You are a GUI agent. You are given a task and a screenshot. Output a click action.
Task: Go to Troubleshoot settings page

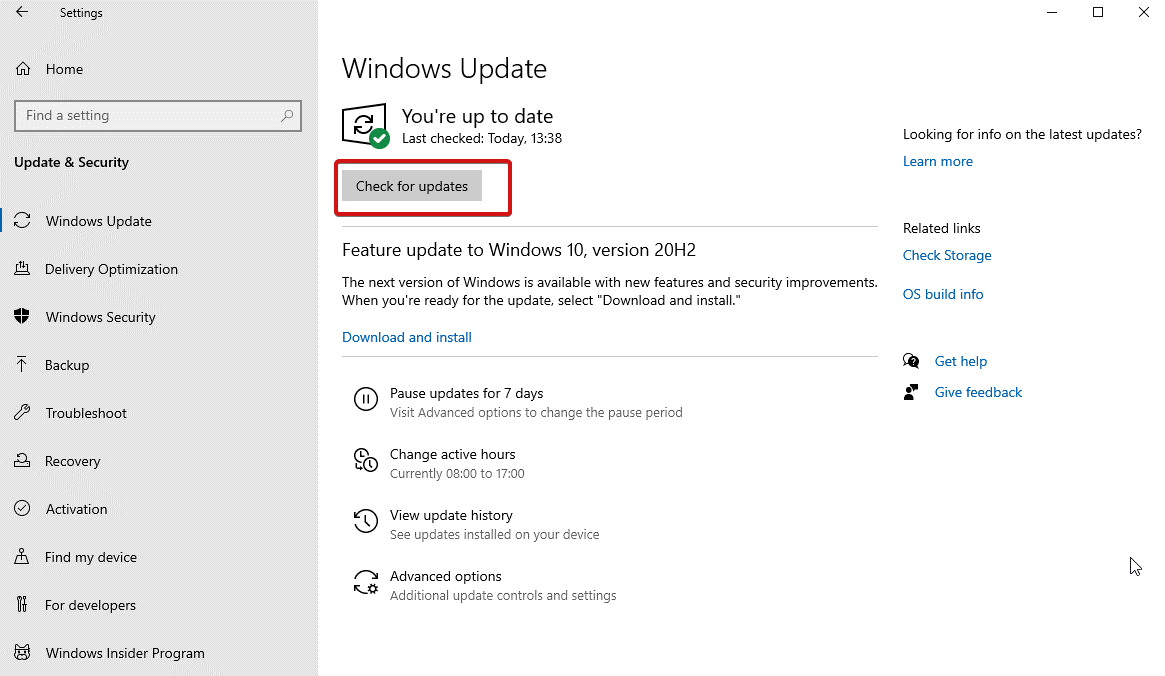coord(86,413)
